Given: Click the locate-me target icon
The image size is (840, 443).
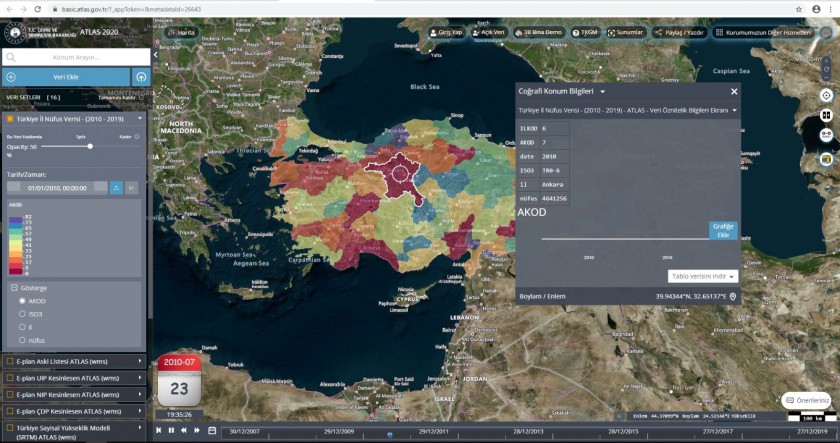Looking at the screenshot, I should 827,96.
